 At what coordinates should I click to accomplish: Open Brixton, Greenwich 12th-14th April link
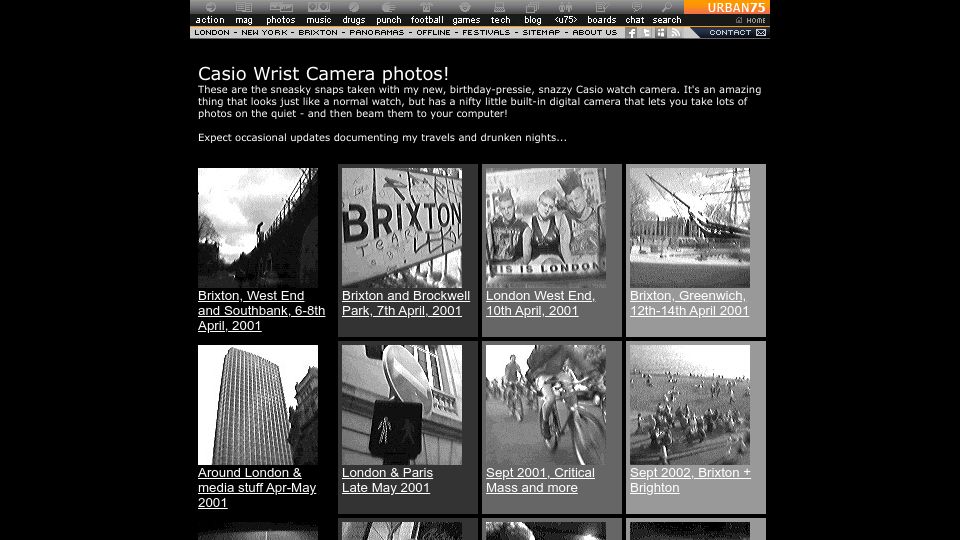pos(689,303)
